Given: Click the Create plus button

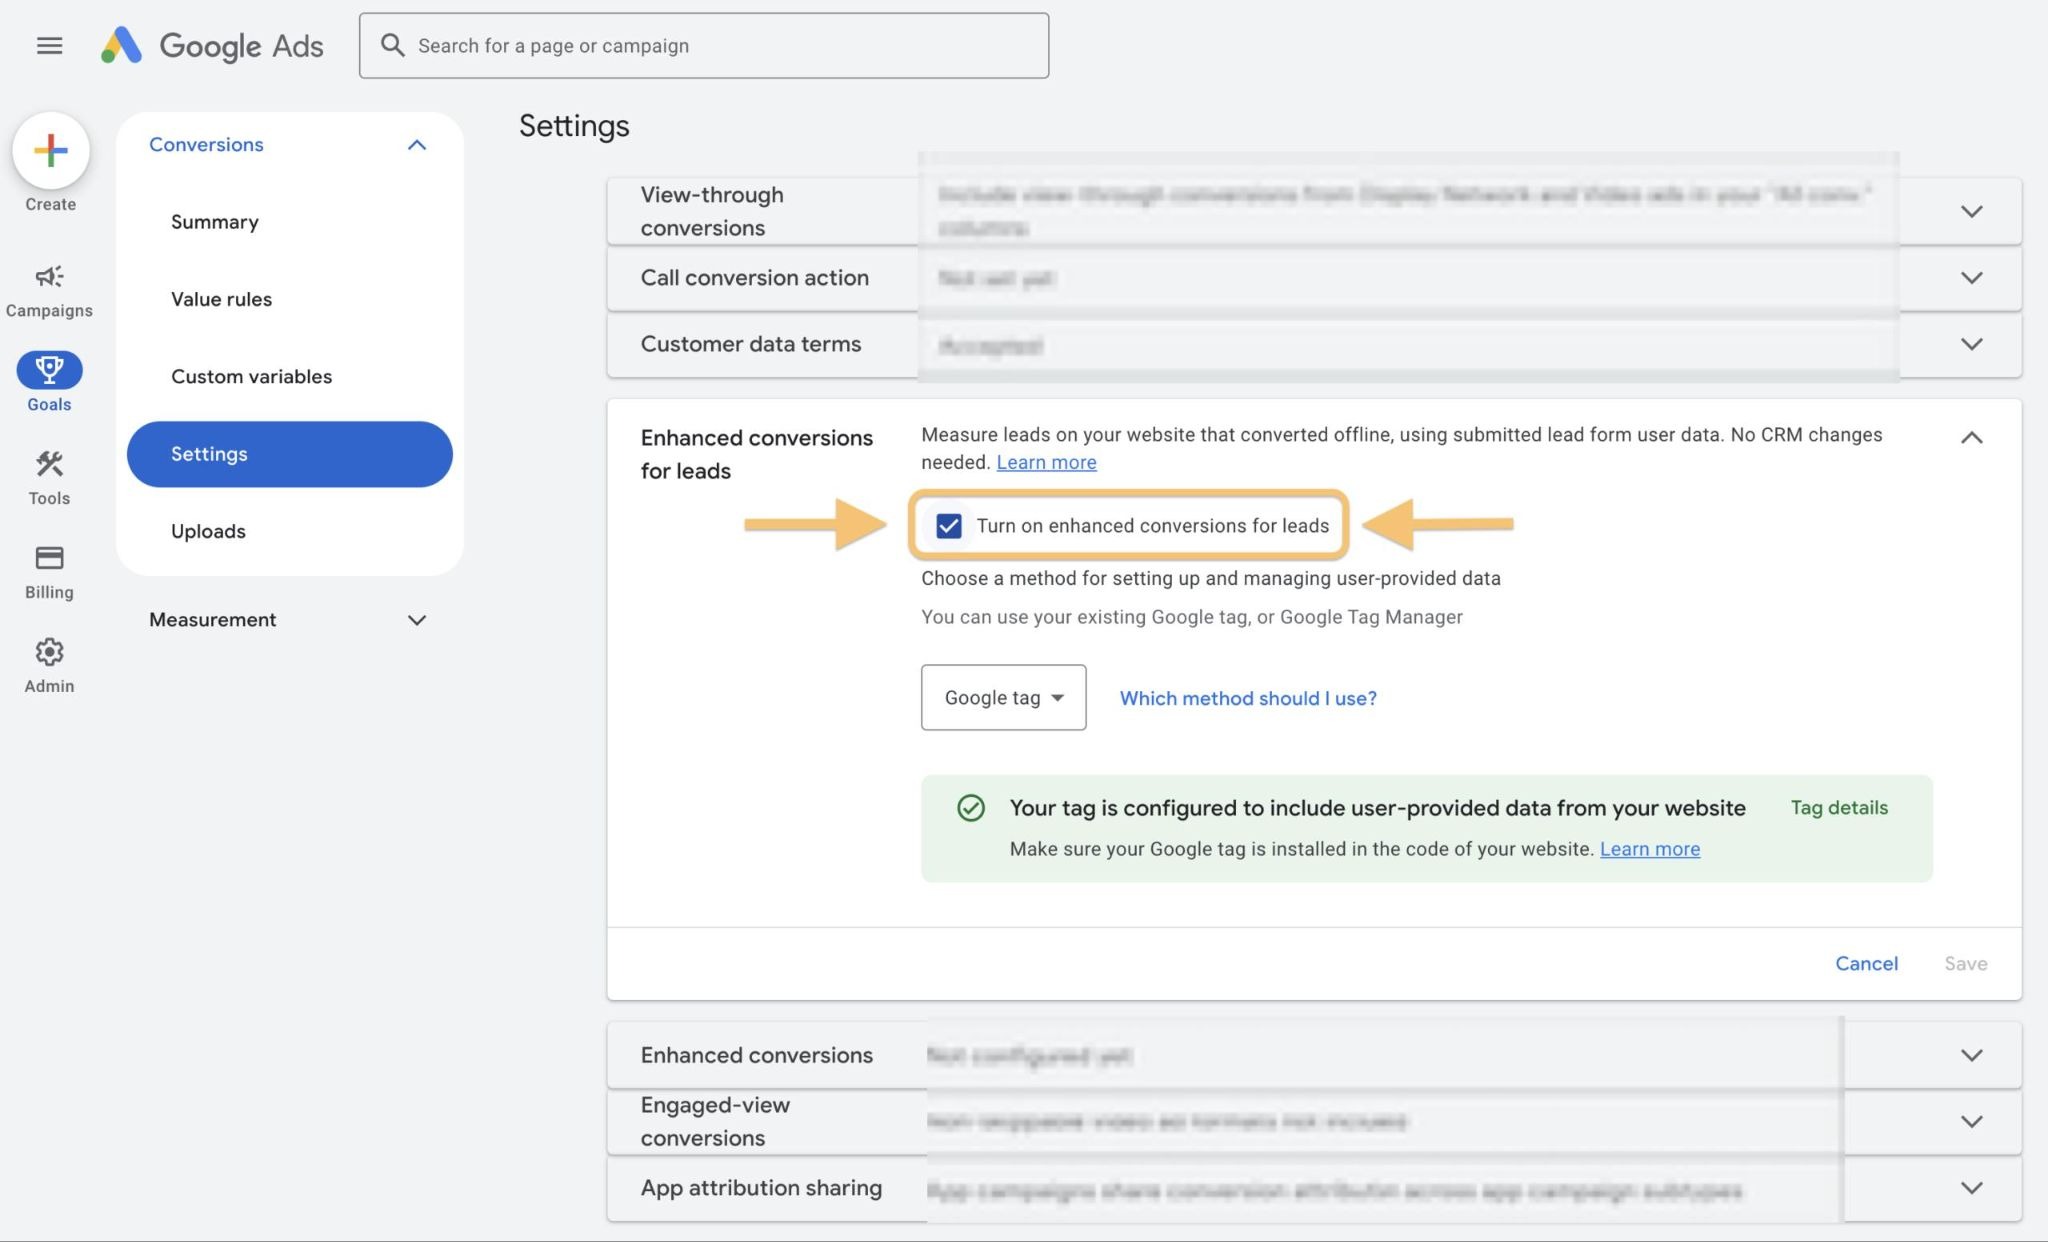Looking at the screenshot, I should click(50, 151).
